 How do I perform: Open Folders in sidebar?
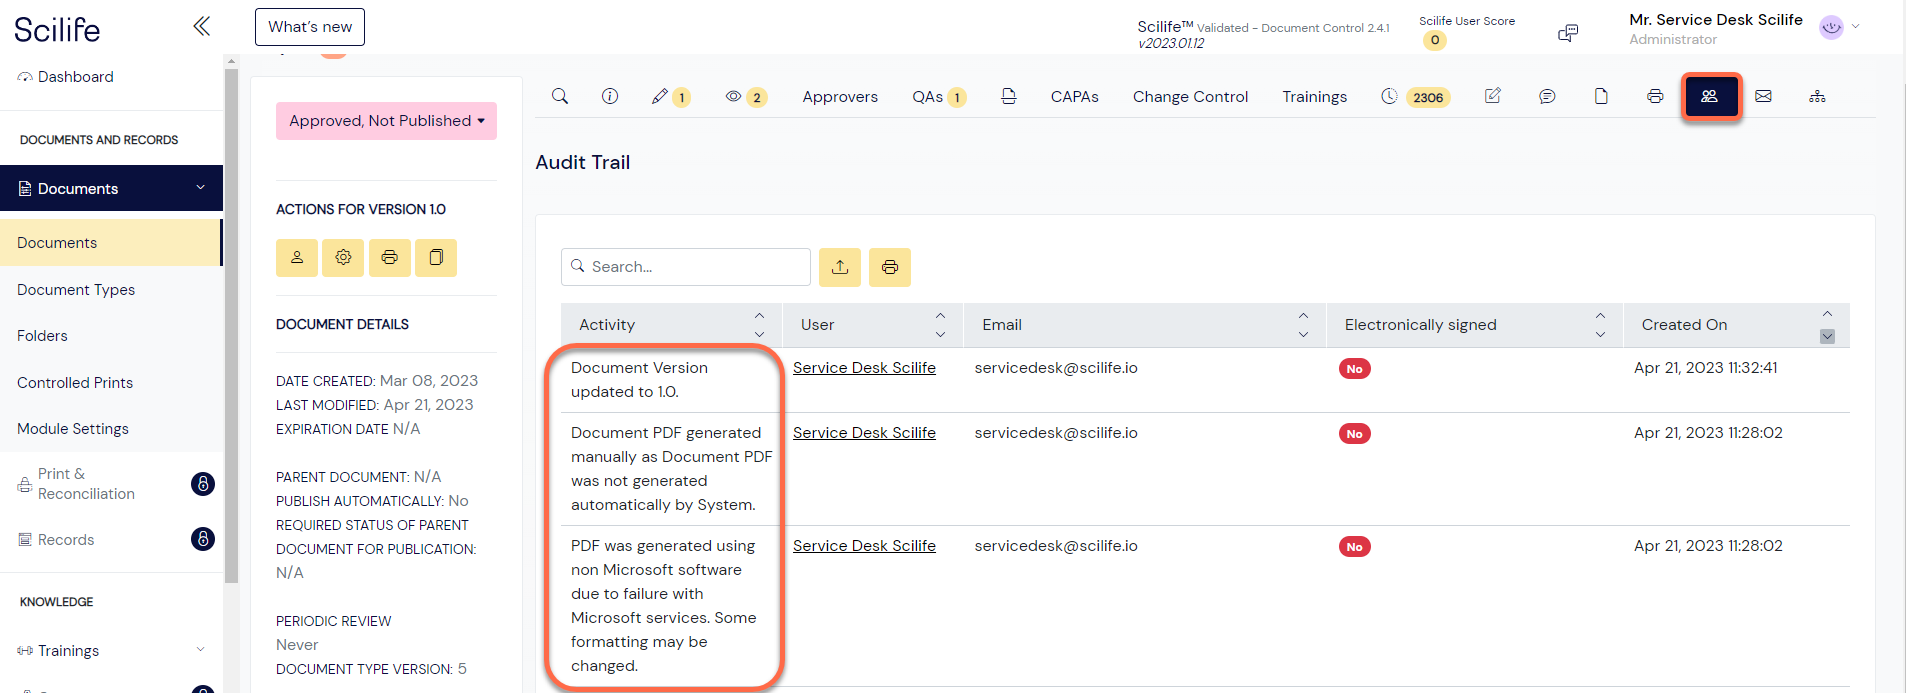[x=42, y=336]
